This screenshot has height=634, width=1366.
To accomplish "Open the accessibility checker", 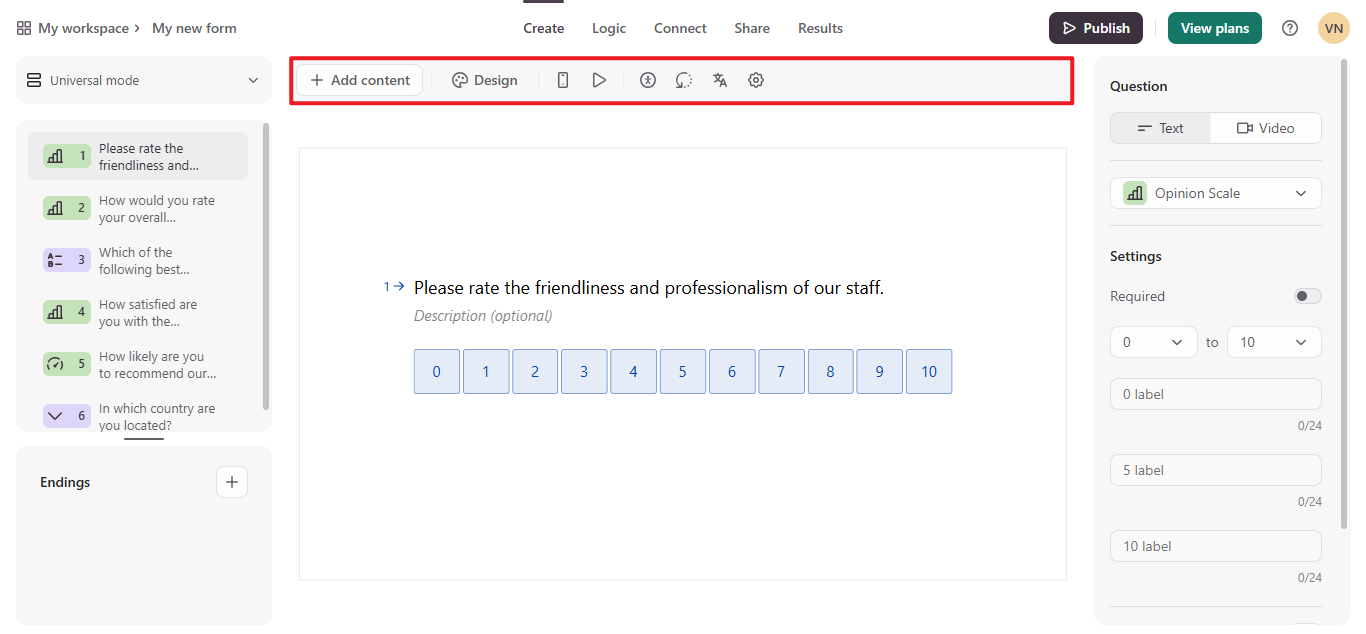I will tap(647, 79).
